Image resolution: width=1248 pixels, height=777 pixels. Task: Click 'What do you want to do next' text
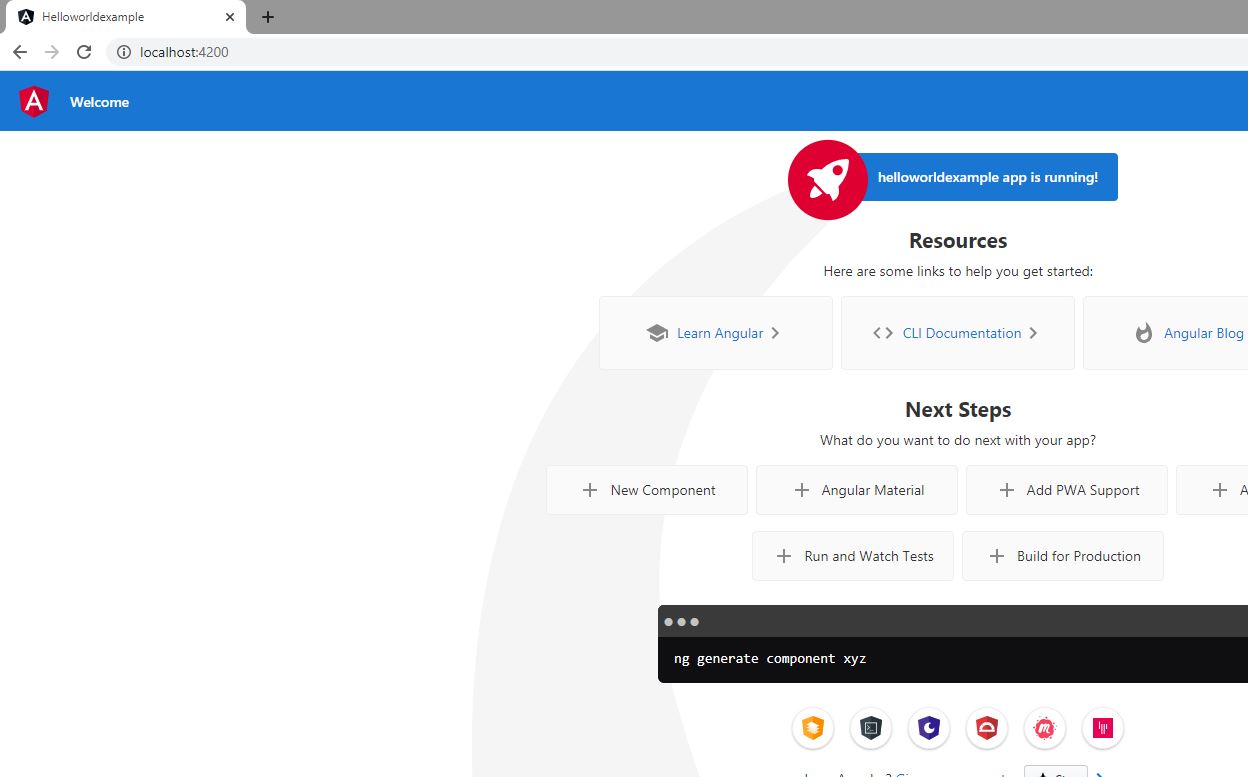tap(958, 440)
